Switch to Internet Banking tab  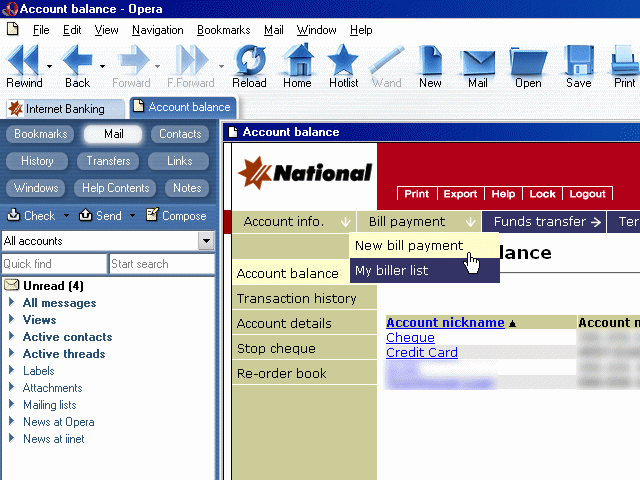click(x=65, y=109)
